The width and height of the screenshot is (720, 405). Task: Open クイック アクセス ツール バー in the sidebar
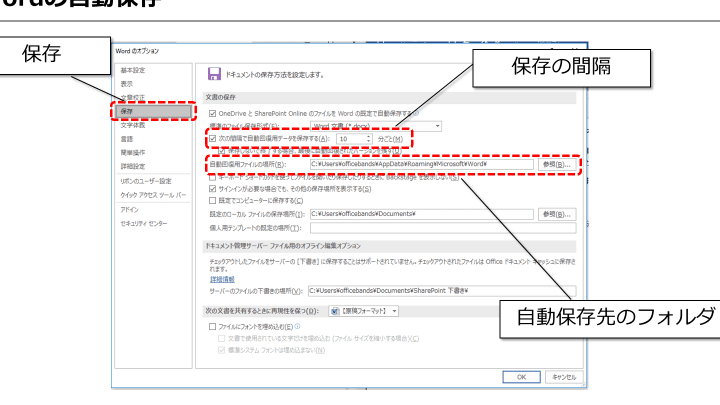[153, 195]
